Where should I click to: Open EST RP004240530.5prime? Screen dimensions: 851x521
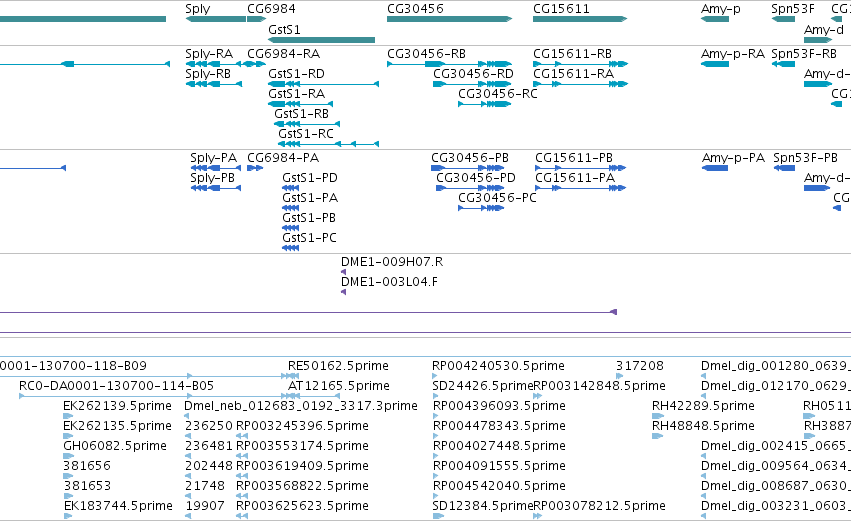pos(498,366)
